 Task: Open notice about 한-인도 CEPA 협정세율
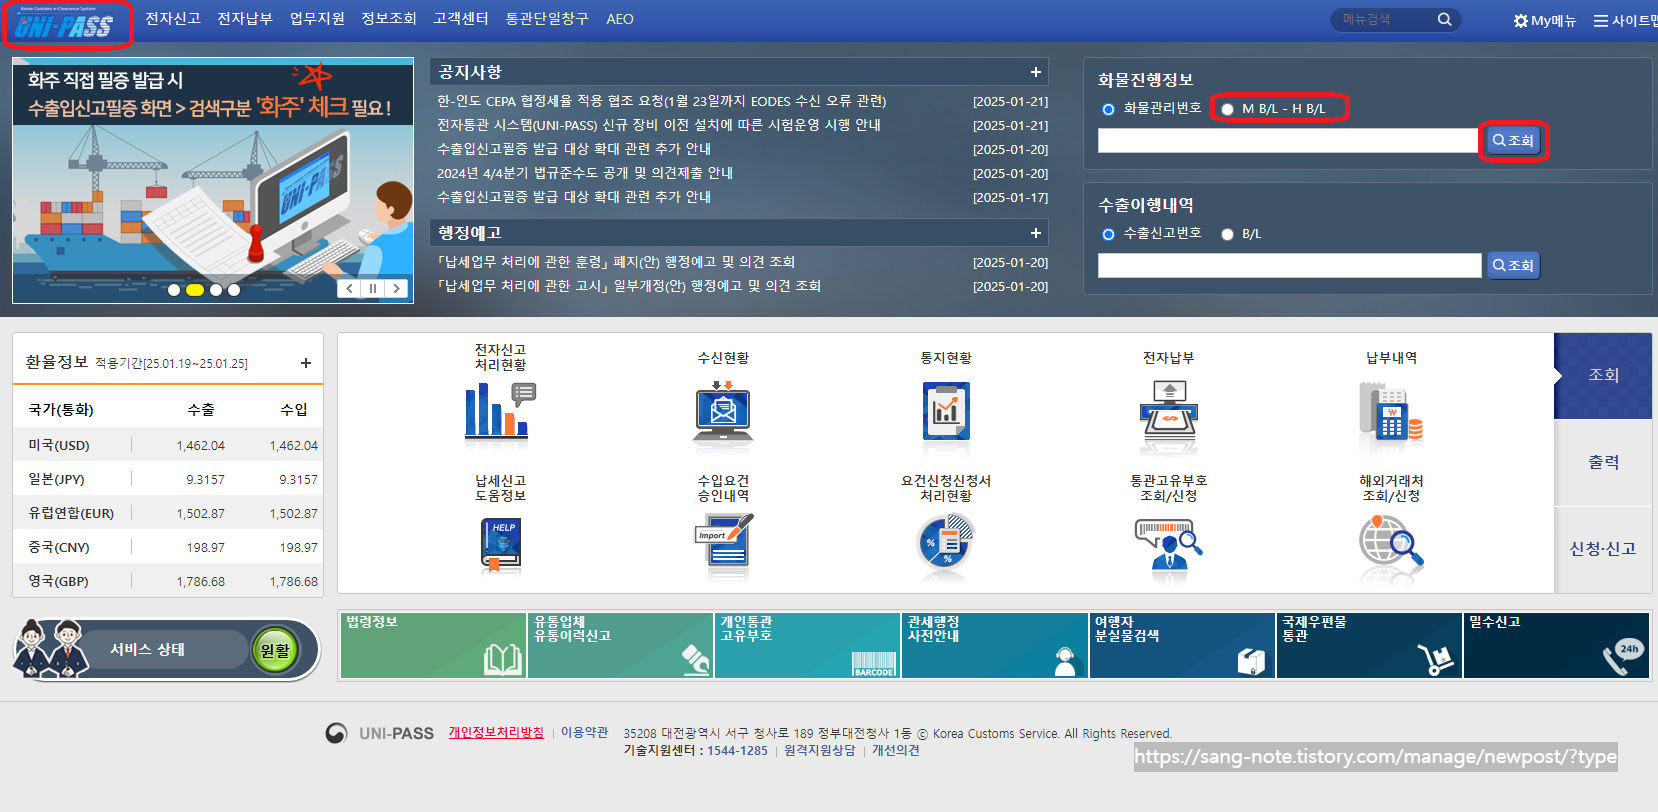[661, 101]
